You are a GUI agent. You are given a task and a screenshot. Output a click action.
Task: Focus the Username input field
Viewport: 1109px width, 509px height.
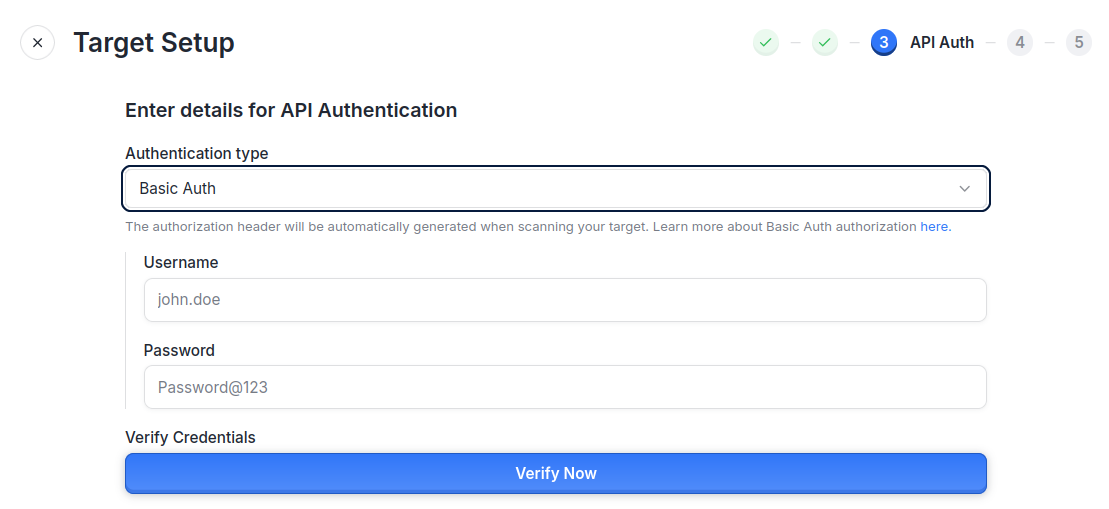565,300
